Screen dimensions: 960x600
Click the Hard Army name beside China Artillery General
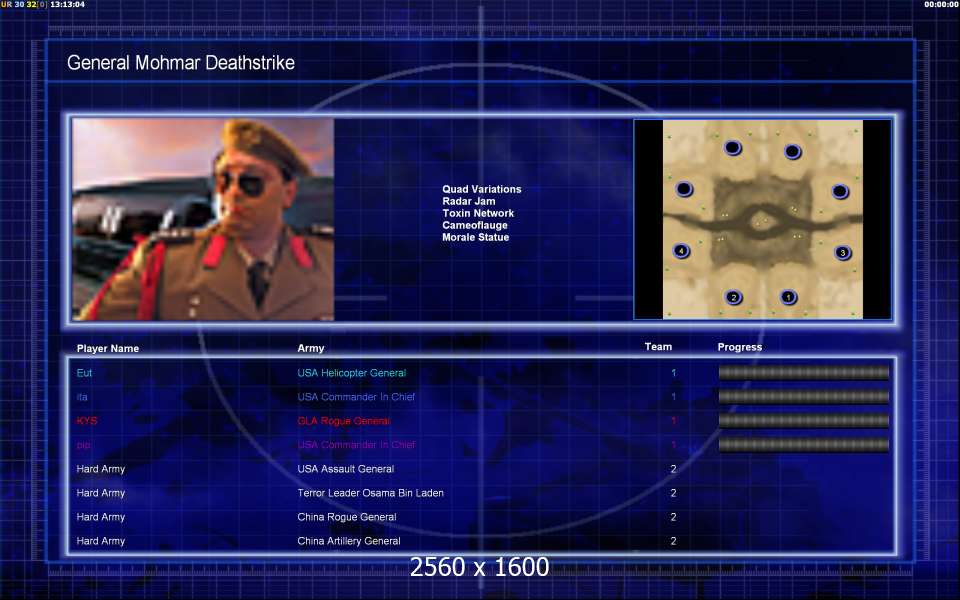101,541
